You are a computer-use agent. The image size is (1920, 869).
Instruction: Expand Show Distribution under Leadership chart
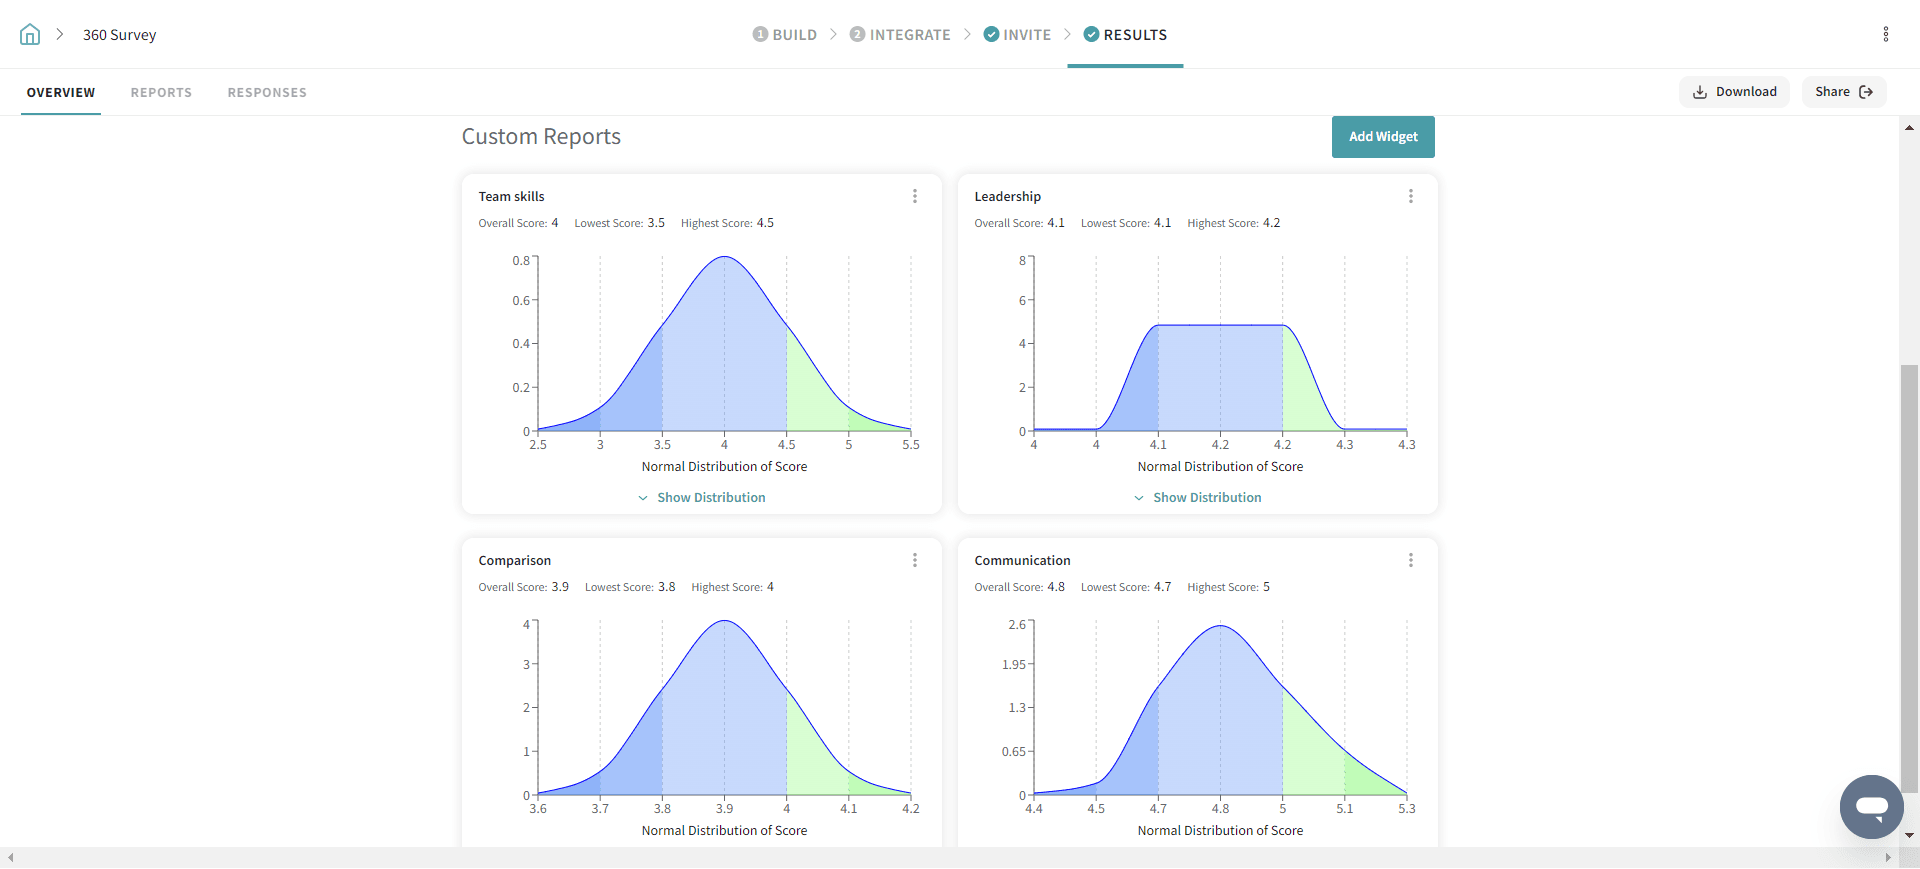1198,498
